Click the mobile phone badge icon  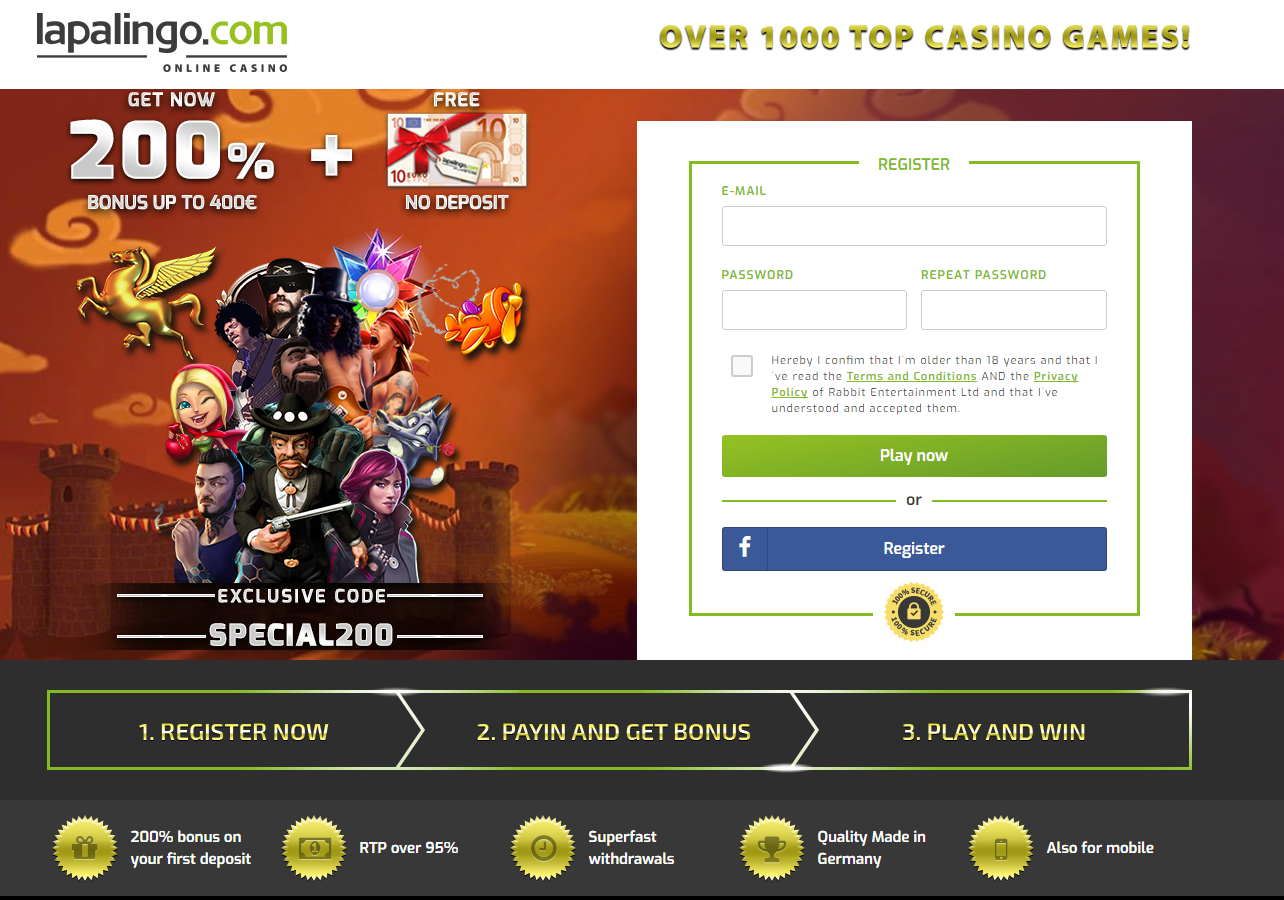(x=1001, y=848)
